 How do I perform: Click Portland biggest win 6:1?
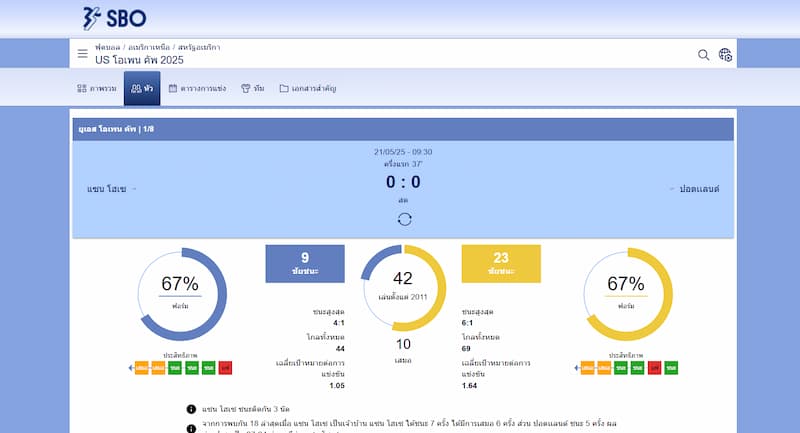coord(467,323)
